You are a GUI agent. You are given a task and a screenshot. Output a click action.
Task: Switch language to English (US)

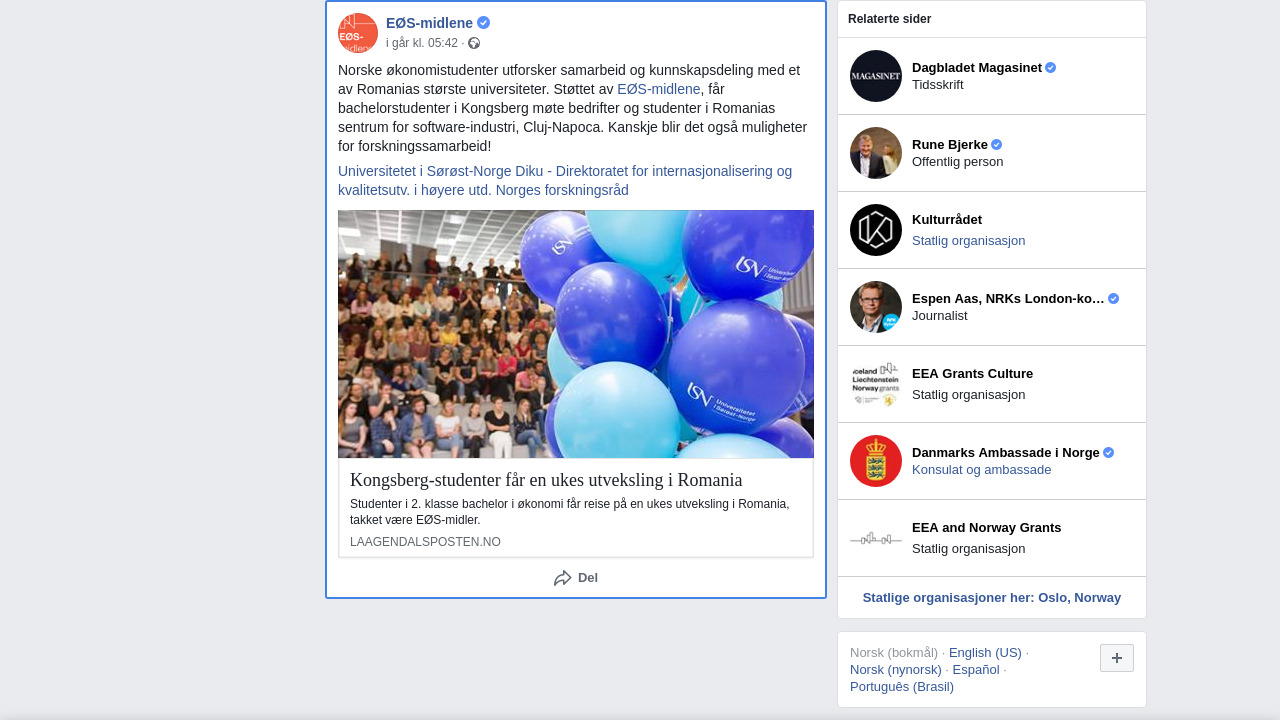985,653
